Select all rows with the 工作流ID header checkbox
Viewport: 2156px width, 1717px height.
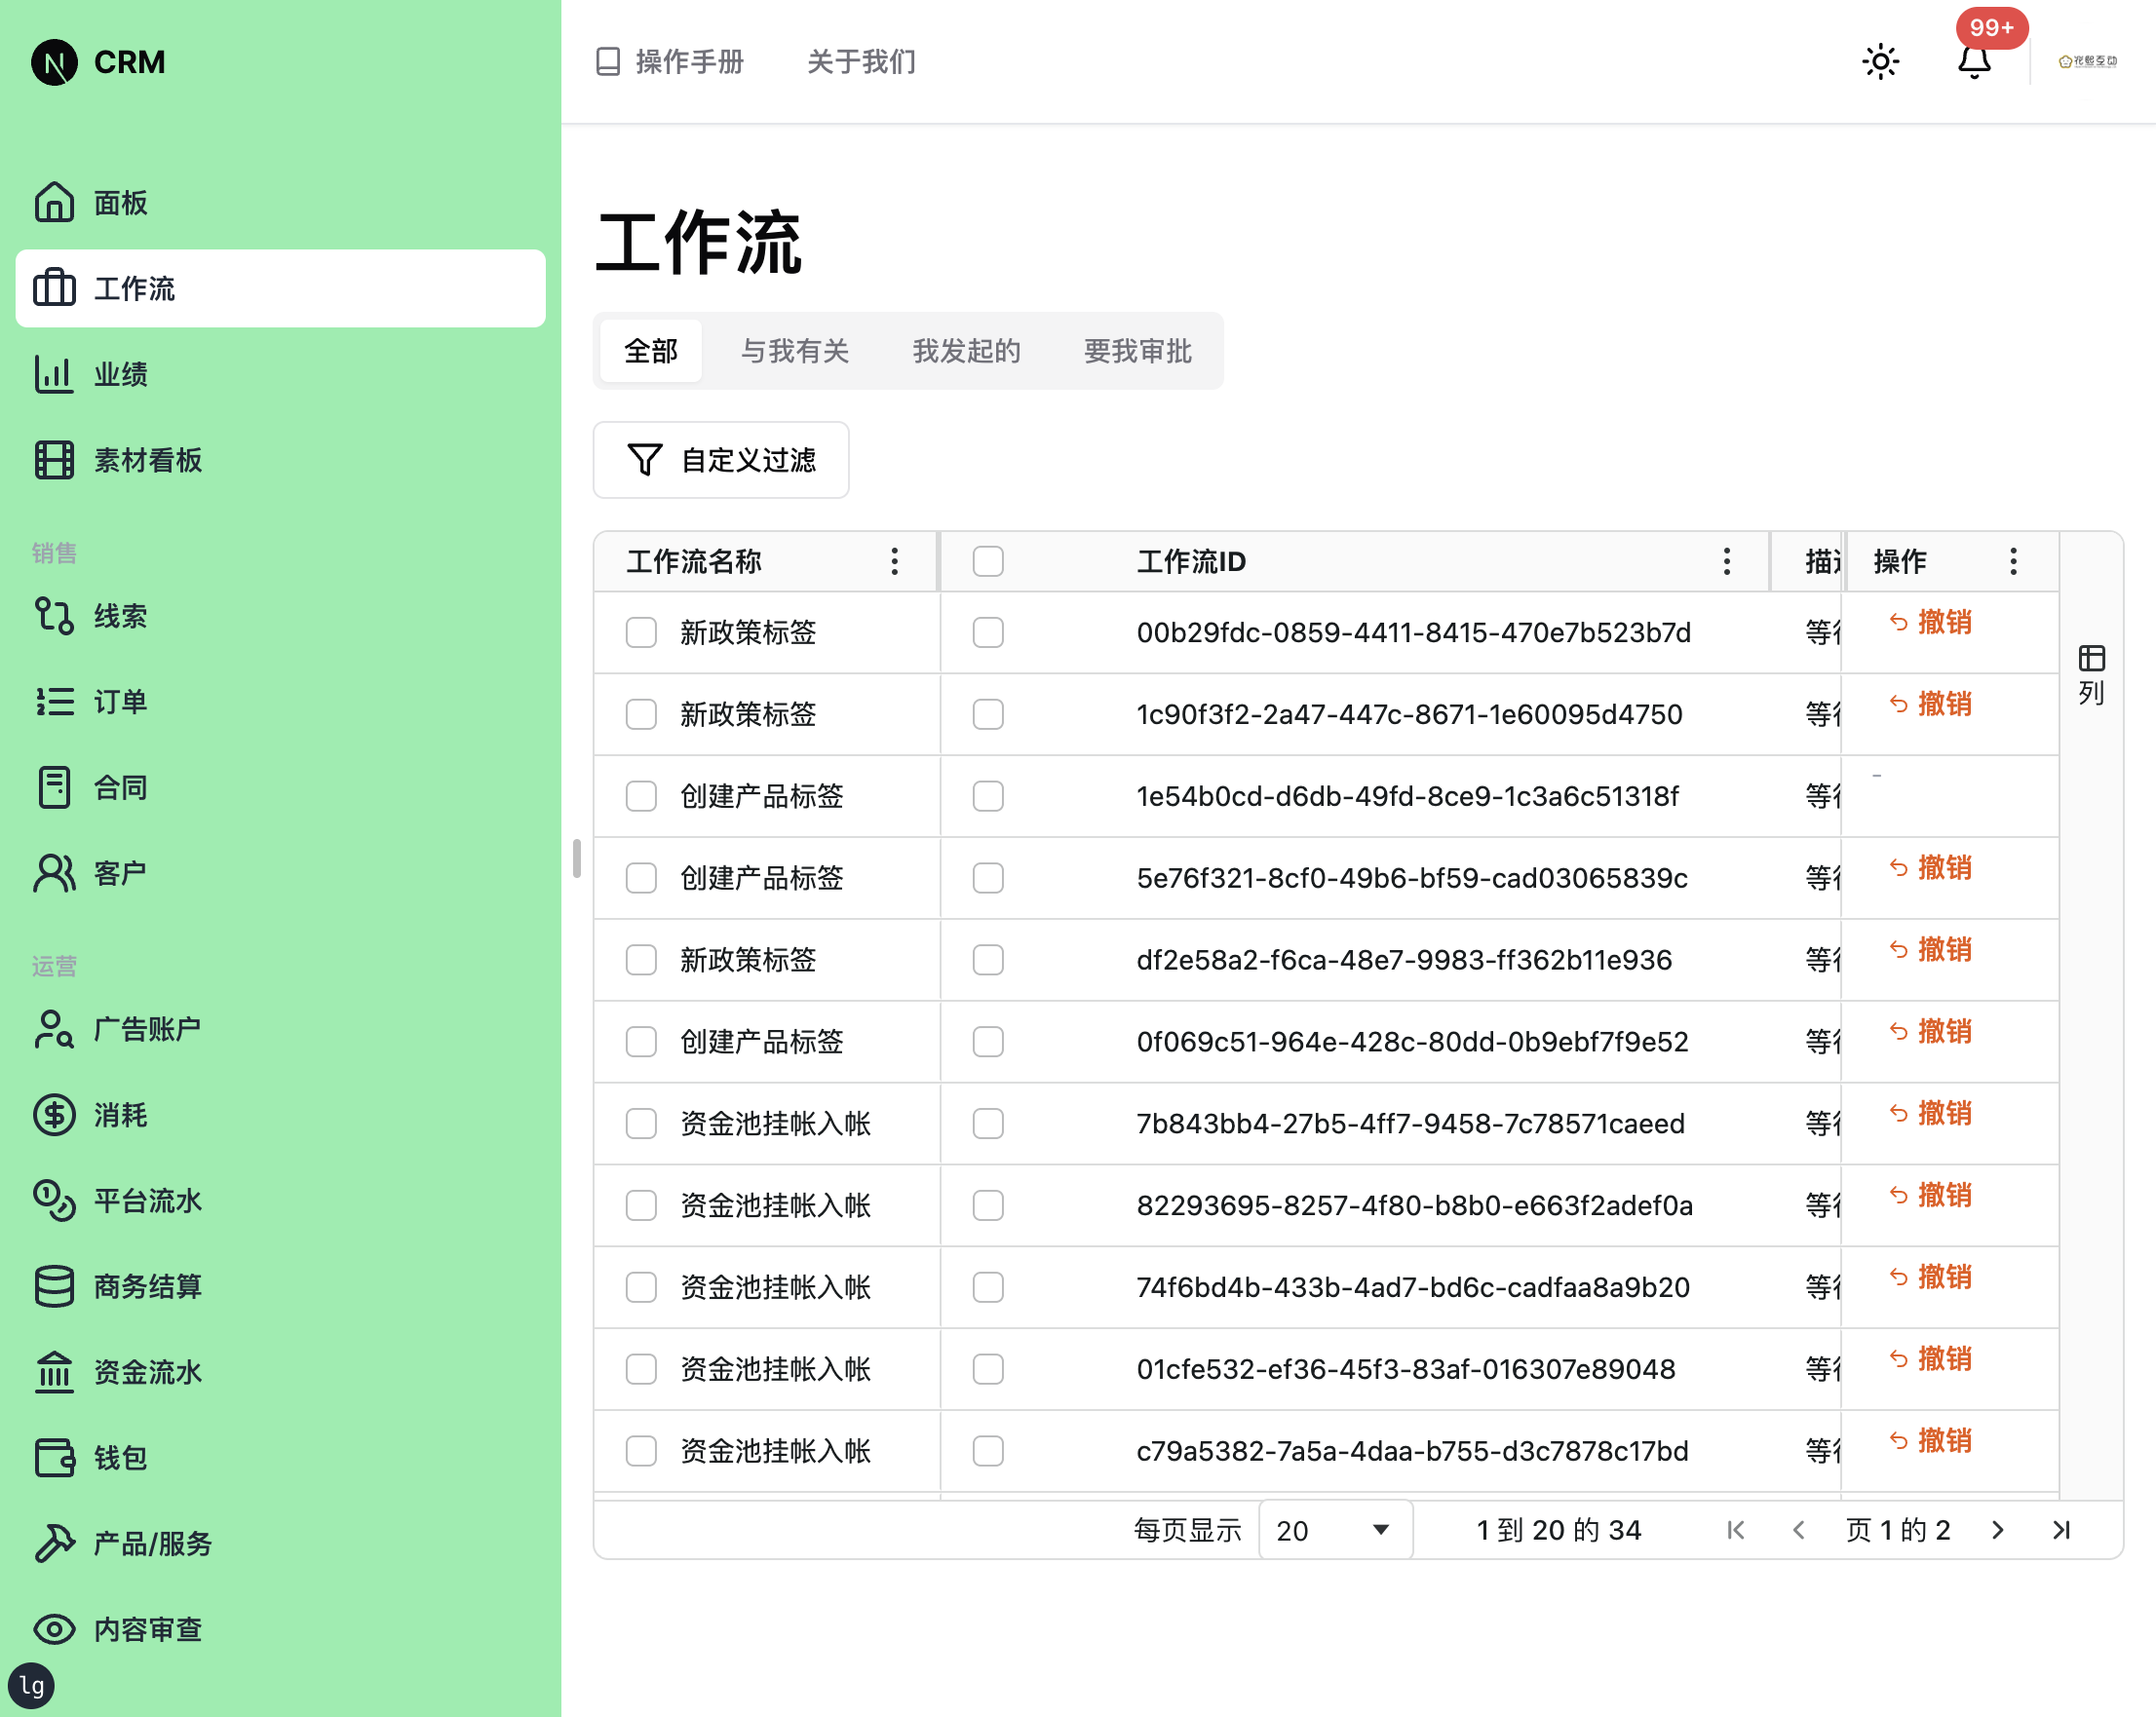987,561
